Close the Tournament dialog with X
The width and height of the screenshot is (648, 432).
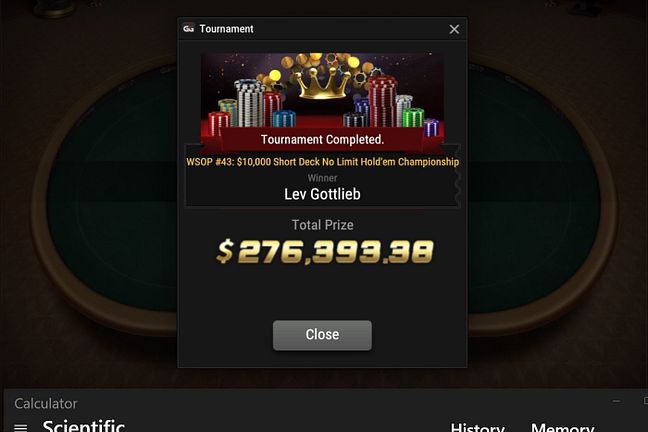(x=454, y=29)
